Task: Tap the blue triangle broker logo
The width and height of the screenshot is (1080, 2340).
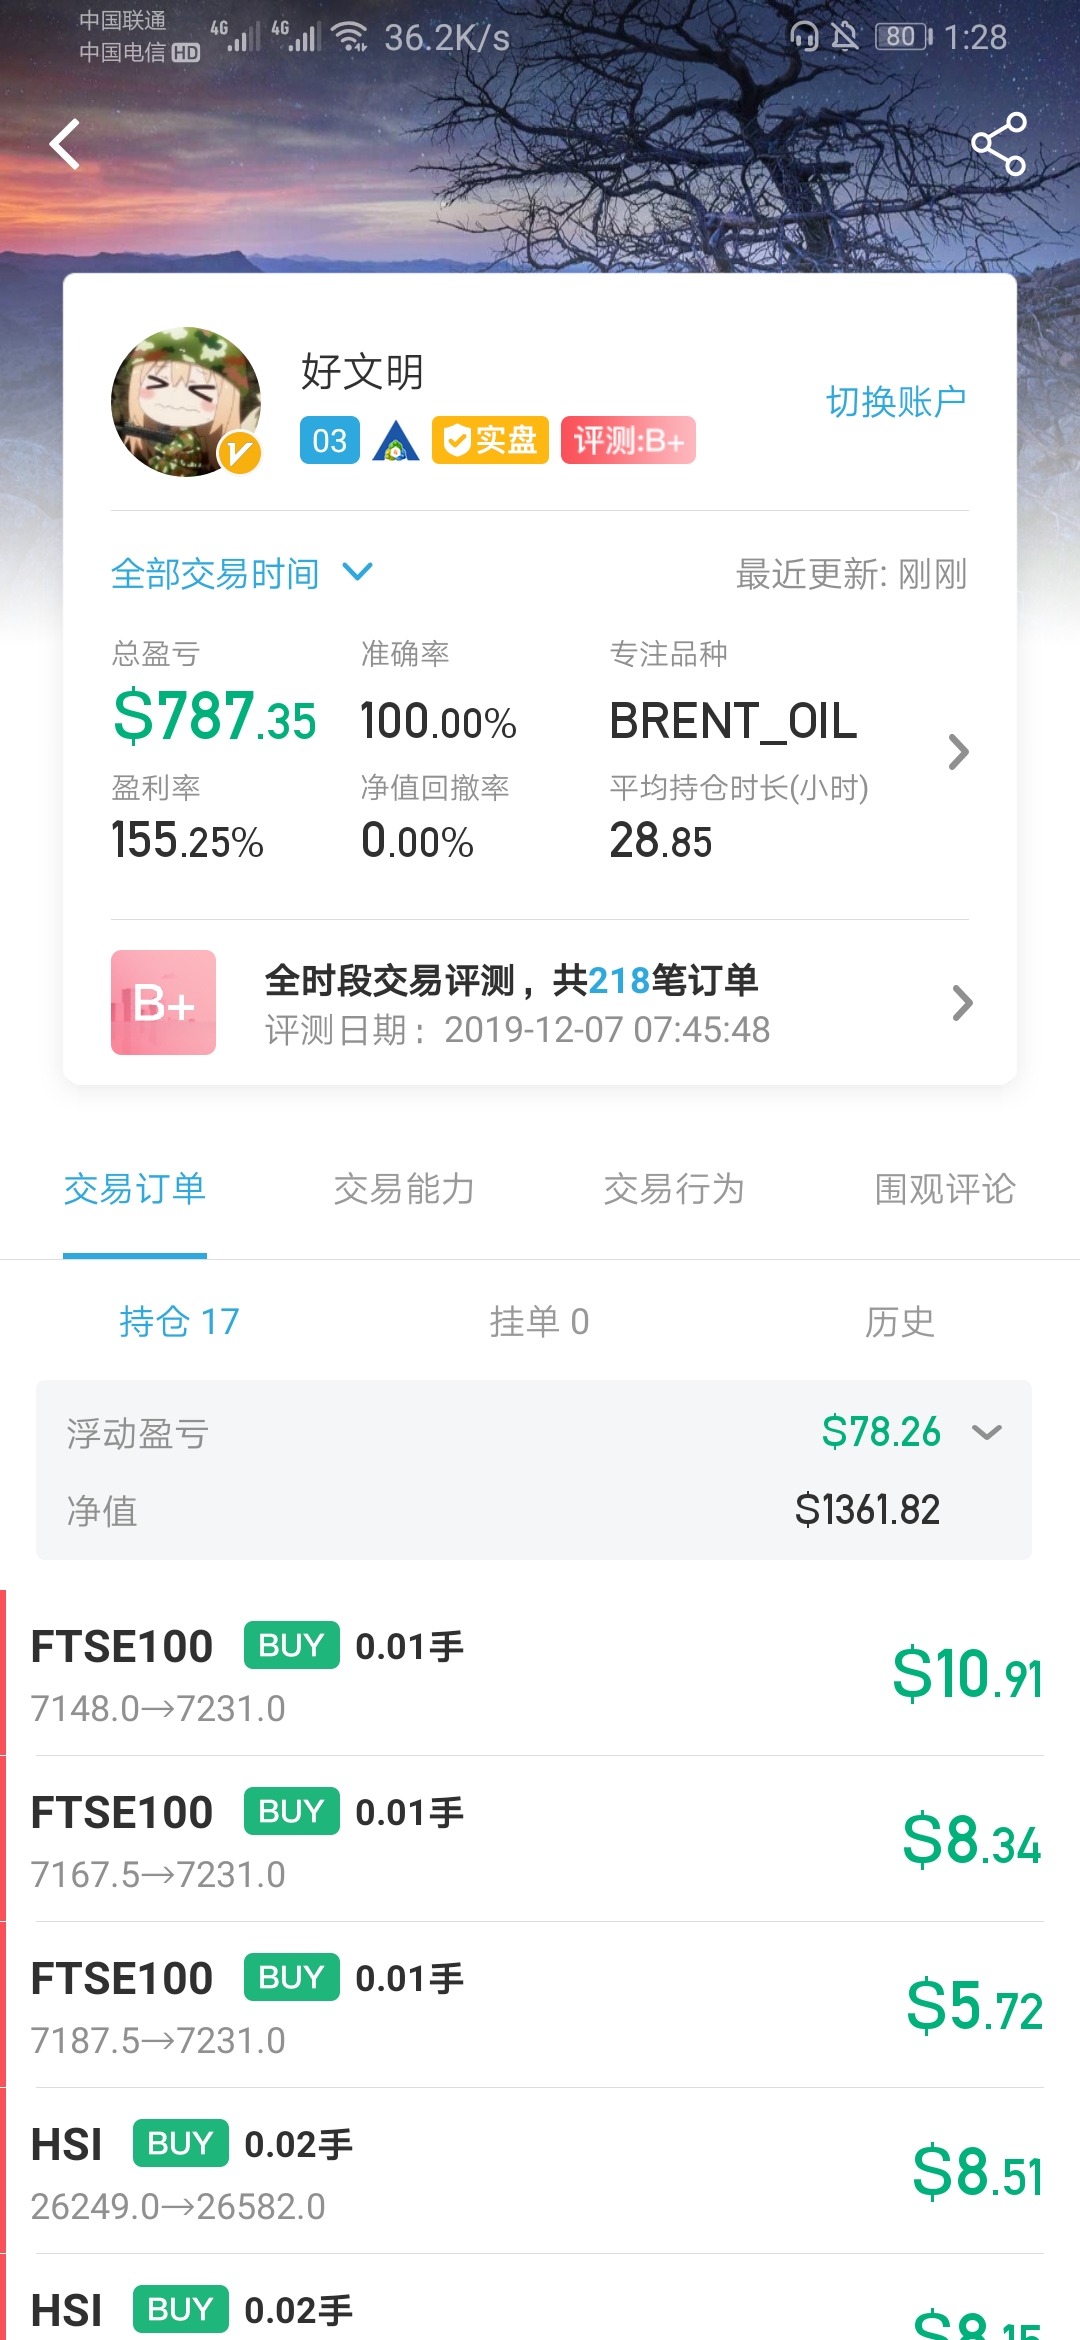Action: coord(396,440)
